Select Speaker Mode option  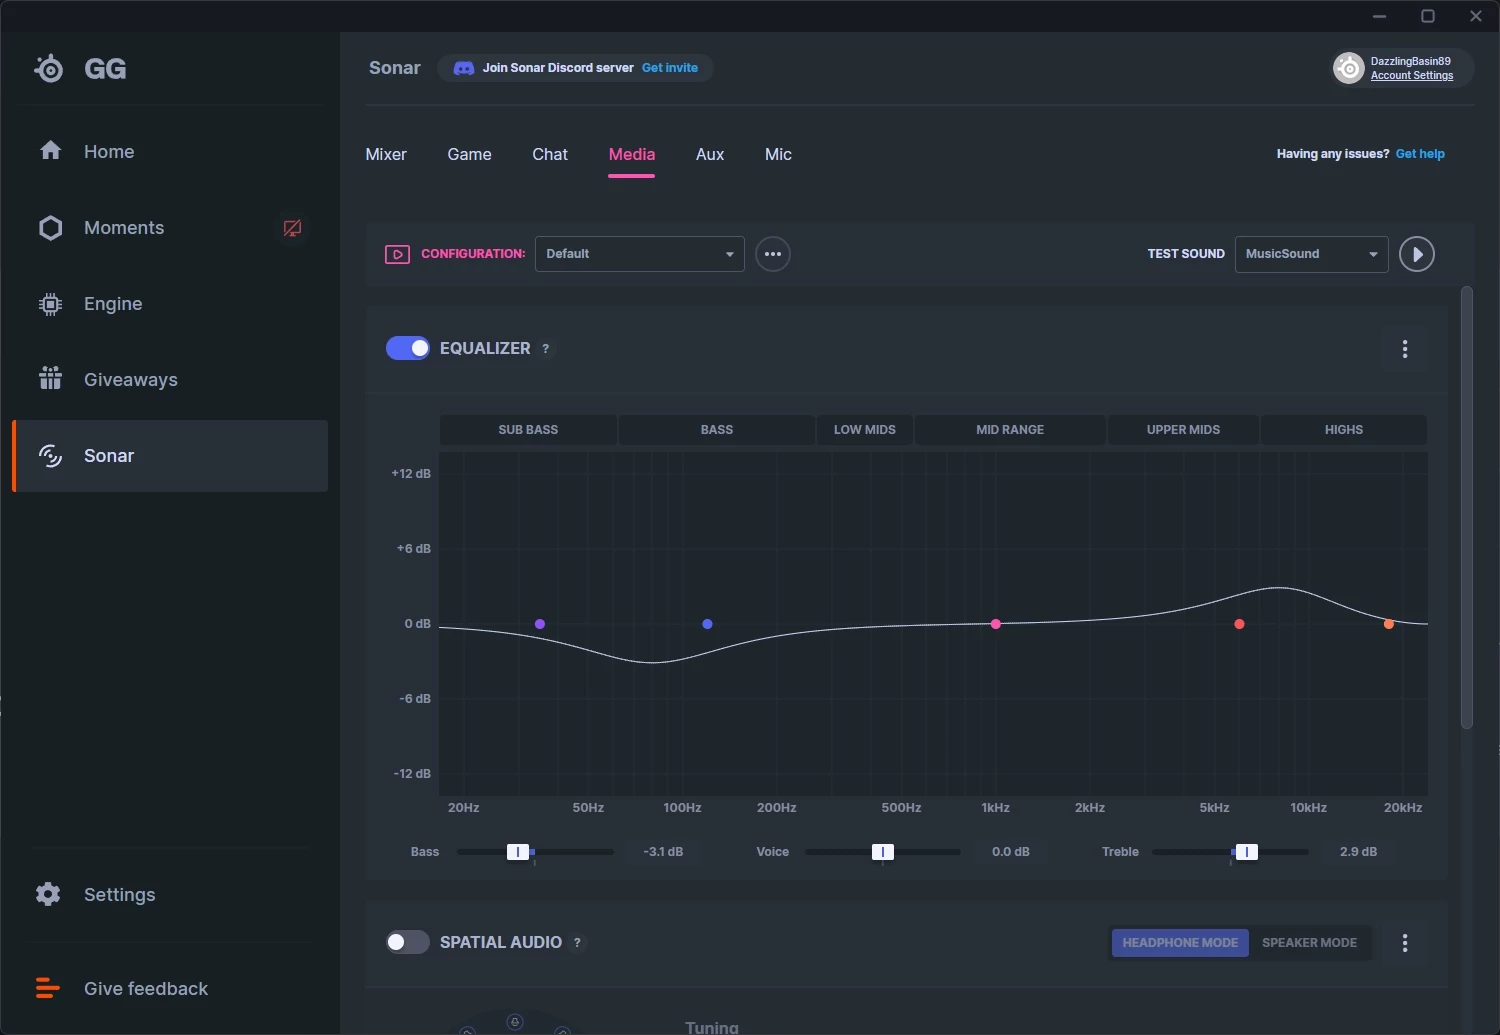click(x=1309, y=943)
